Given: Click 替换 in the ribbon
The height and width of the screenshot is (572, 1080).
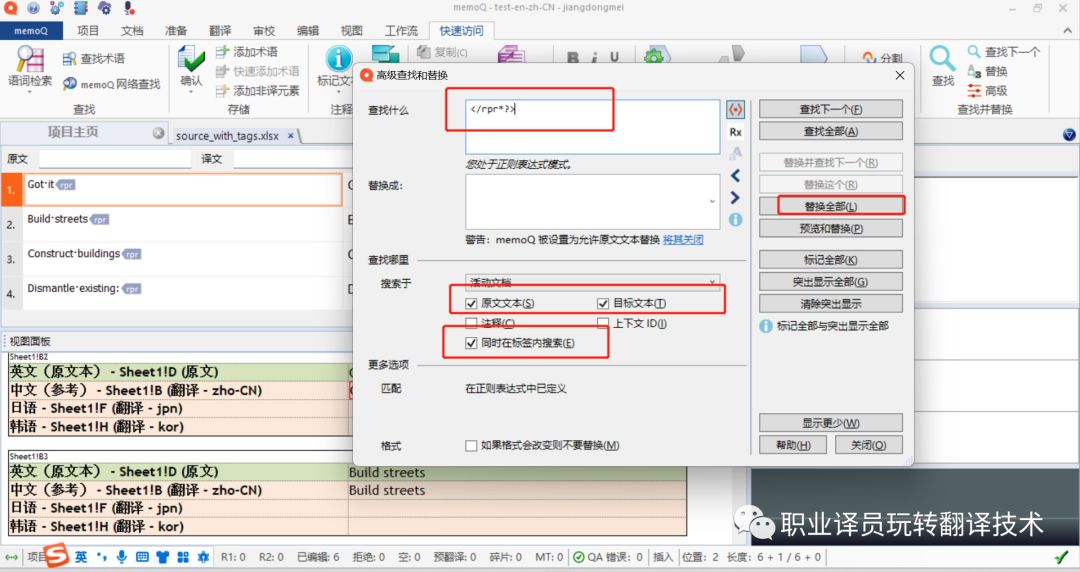Looking at the screenshot, I should pyautogui.click(x=988, y=71).
